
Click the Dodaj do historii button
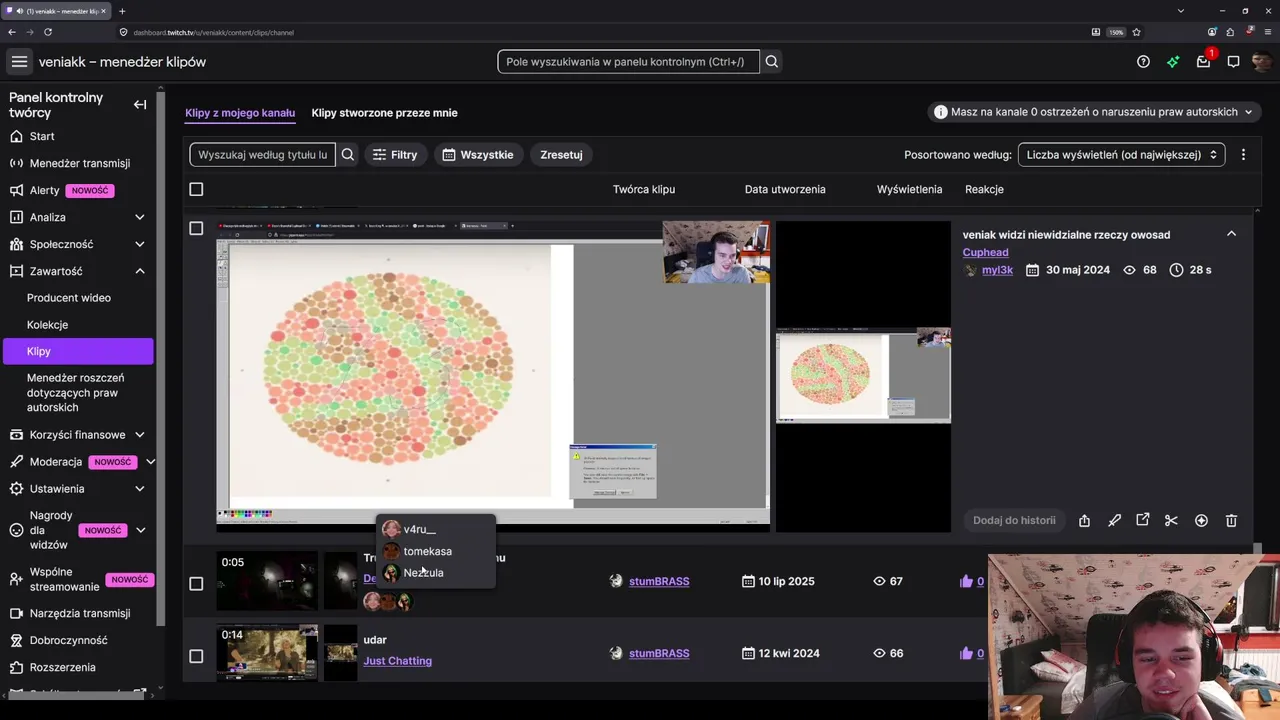point(1014,520)
